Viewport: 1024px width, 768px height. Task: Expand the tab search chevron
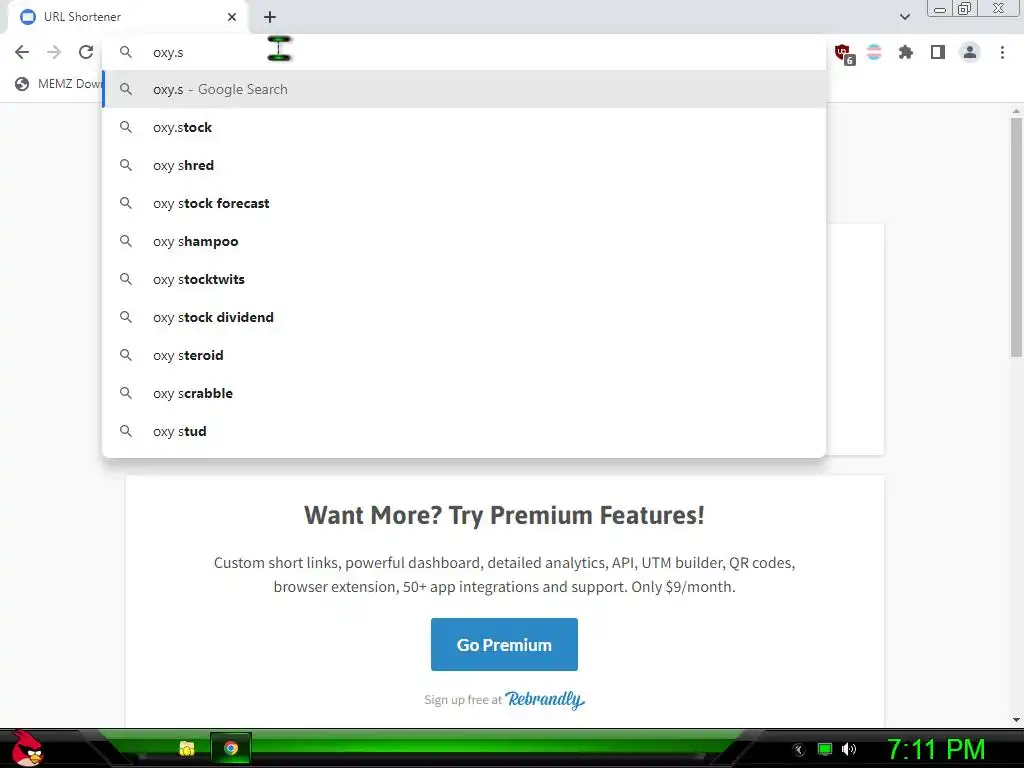click(x=904, y=17)
